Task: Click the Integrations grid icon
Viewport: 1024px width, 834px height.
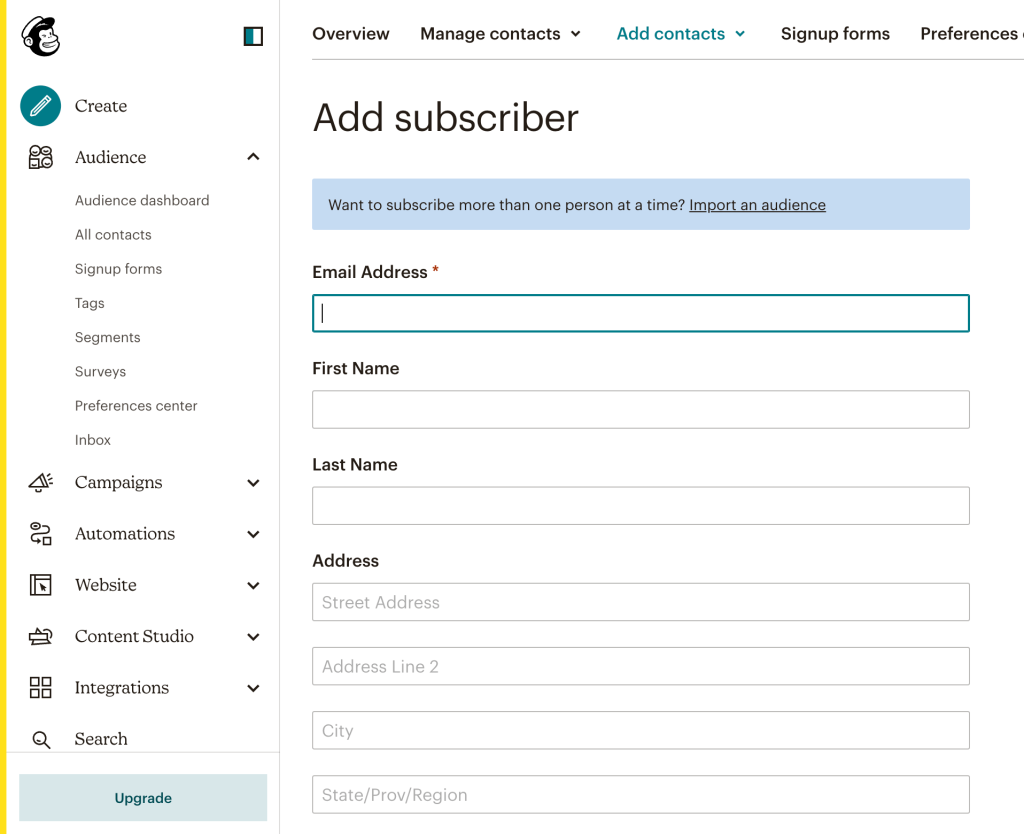Action: pyautogui.click(x=40, y=687)
